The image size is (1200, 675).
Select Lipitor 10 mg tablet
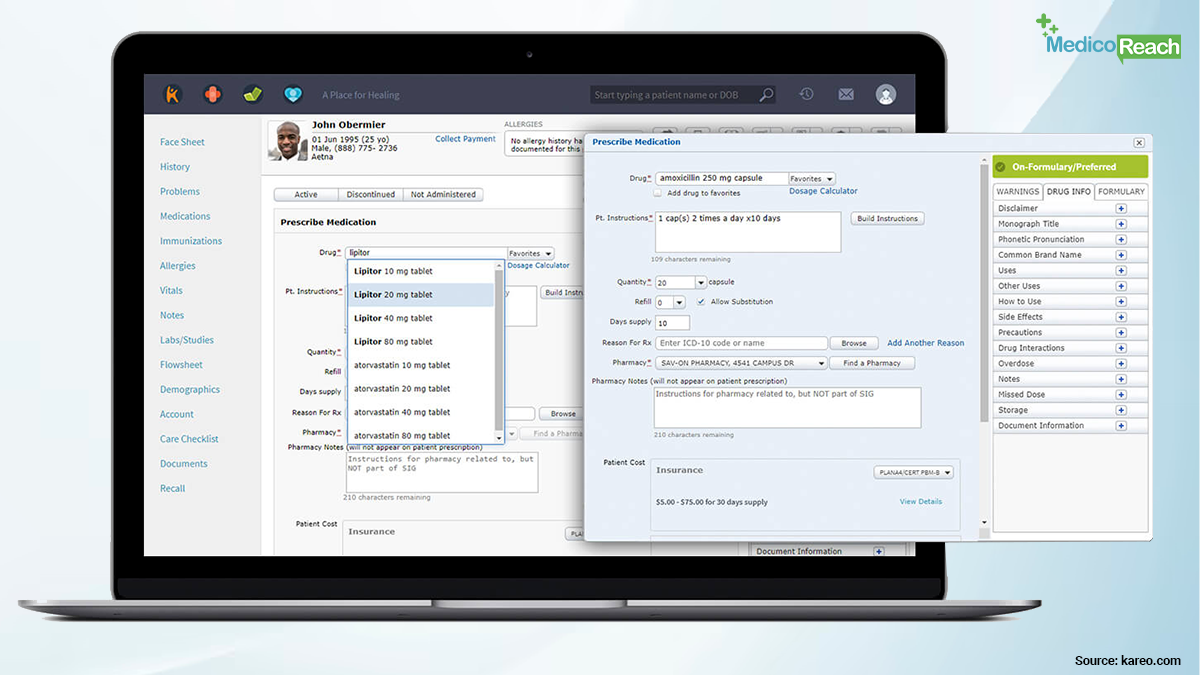pyautogui.click(x=421, y=271)
